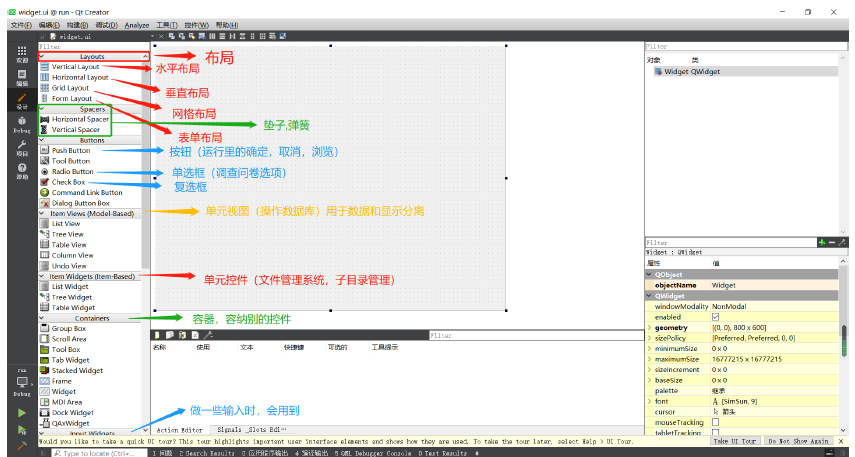Collapse the Containers category
The height and width of the screenshot is (457, 855).
pyautogui.click(x=42, y=318)
